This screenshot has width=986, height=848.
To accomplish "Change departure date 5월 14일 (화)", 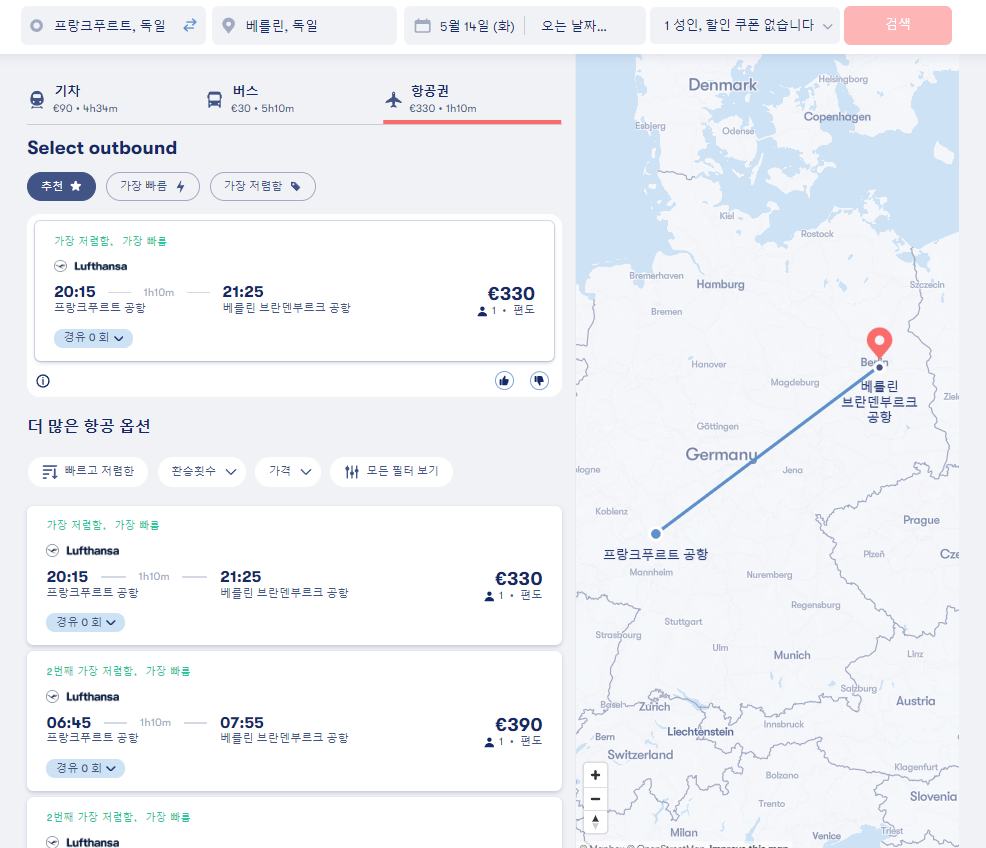I will 477,26.
